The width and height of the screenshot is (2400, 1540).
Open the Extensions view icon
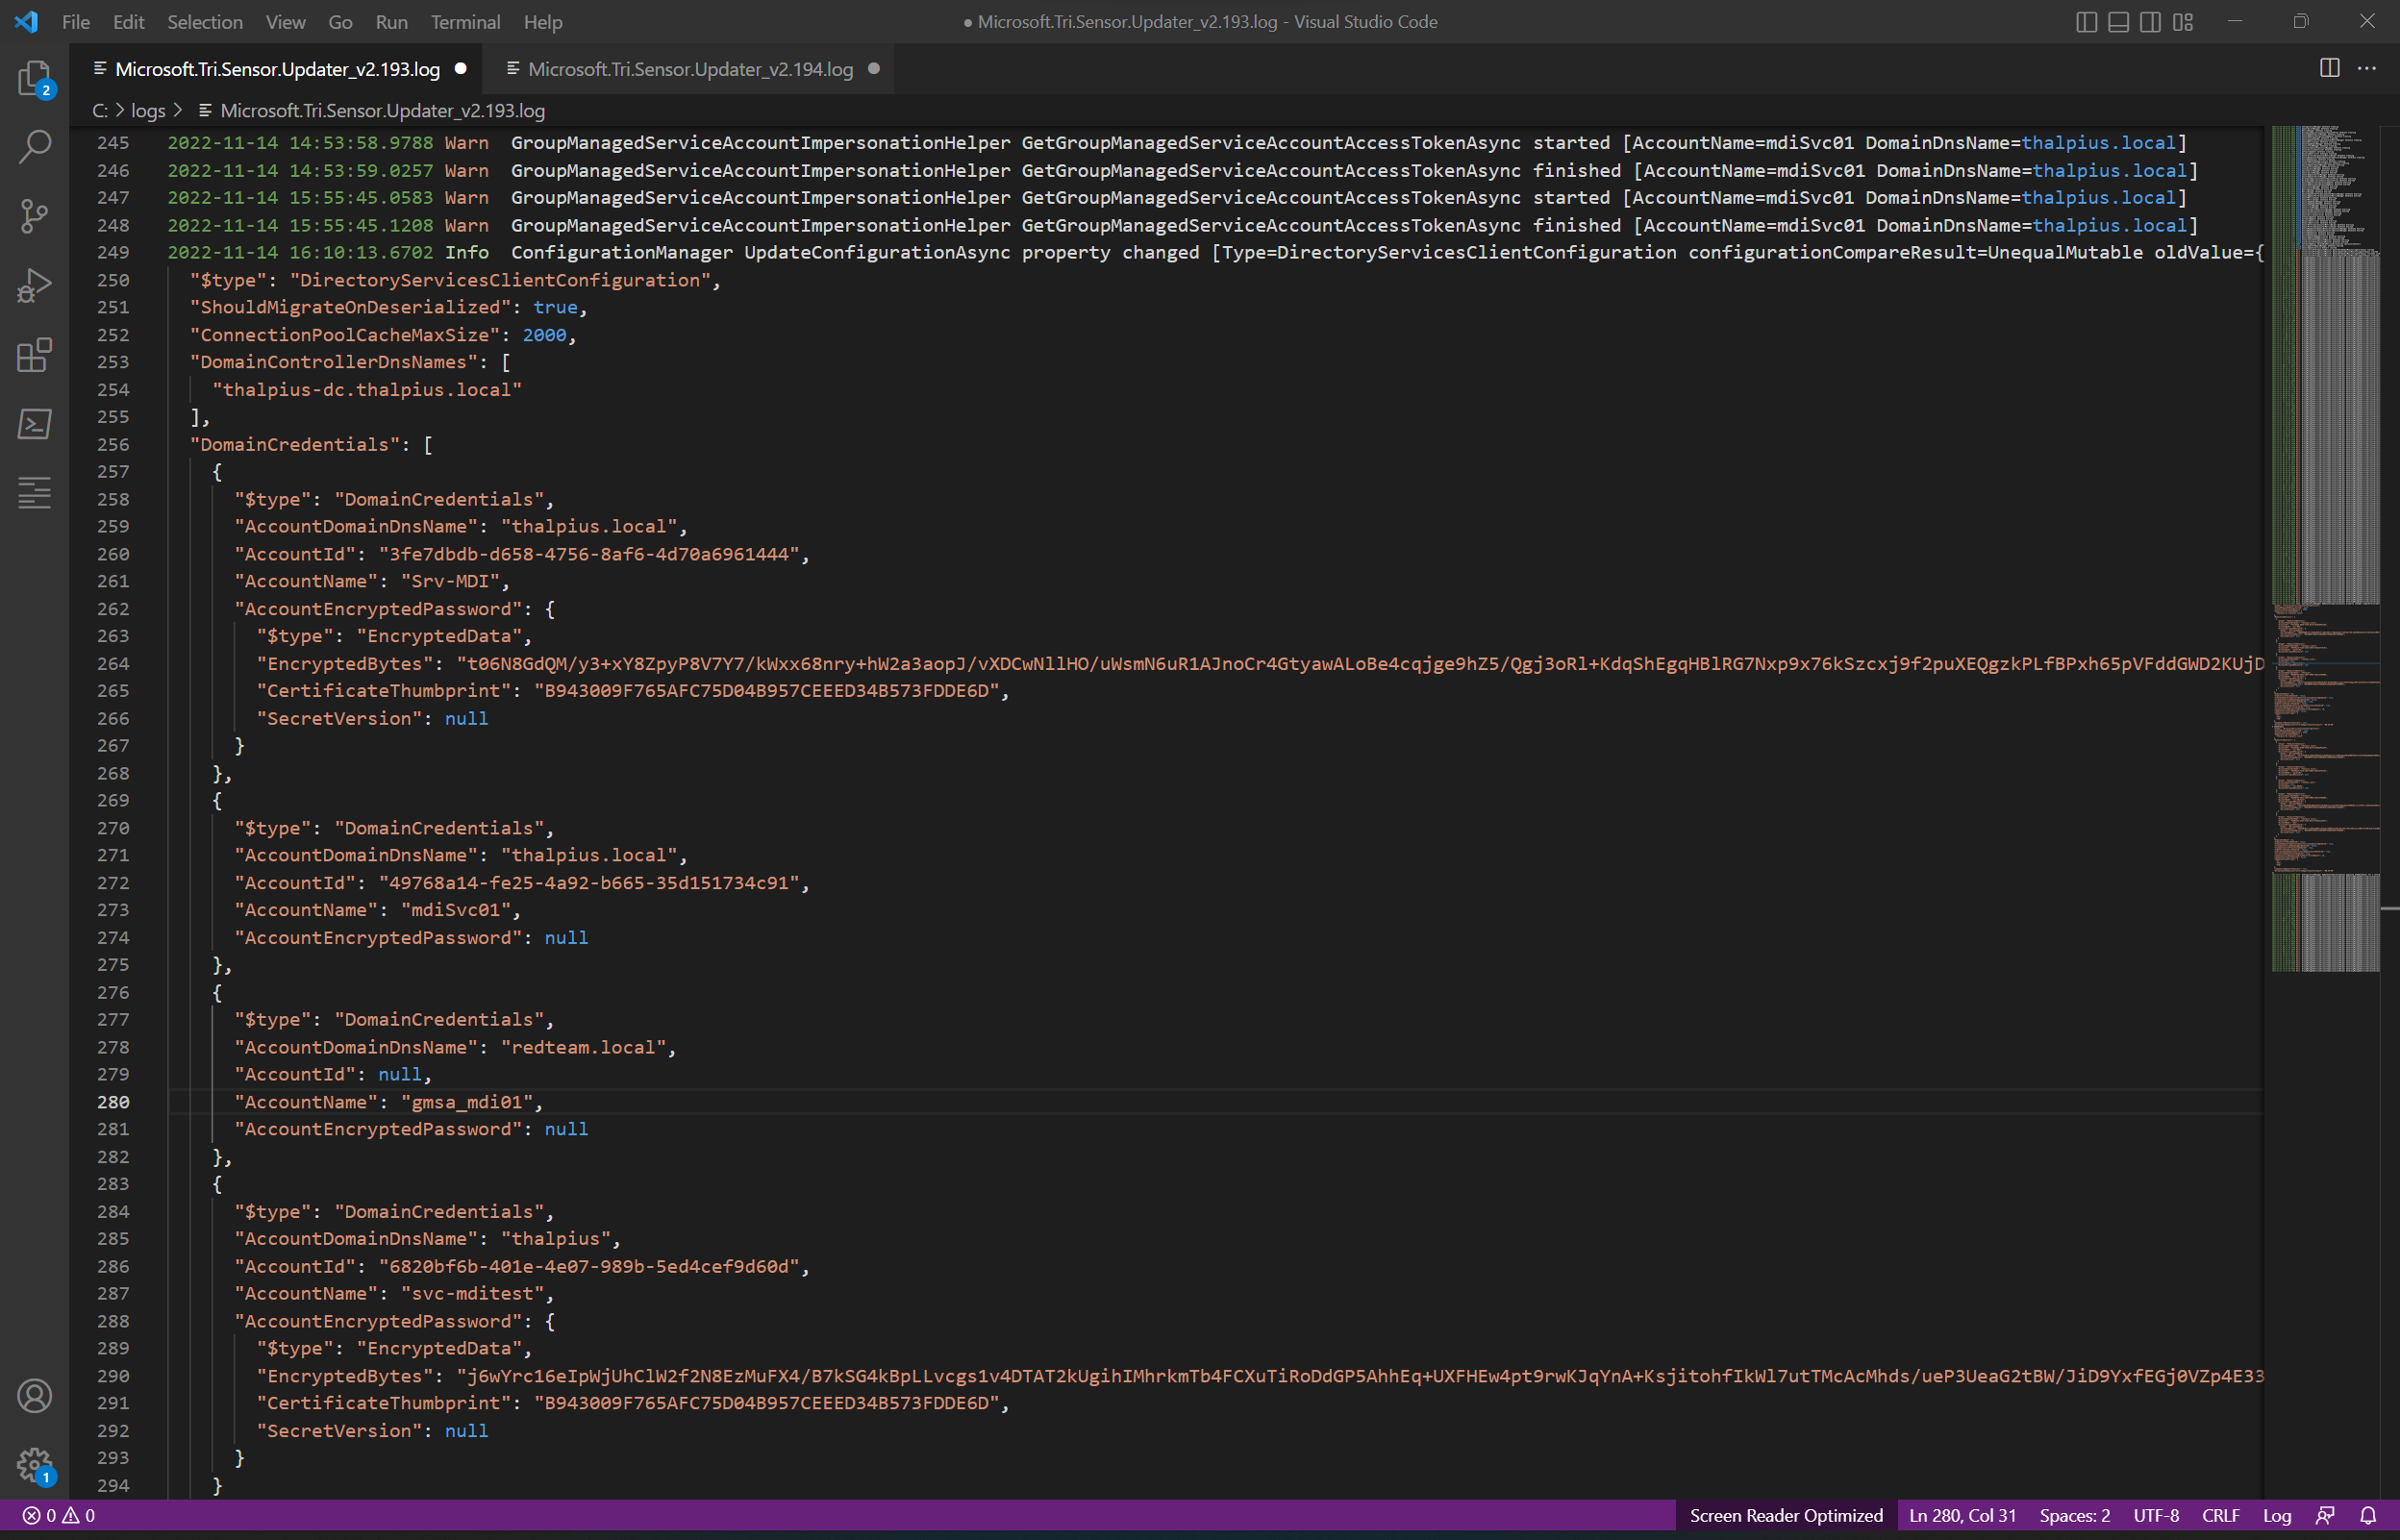pyautogui.click(x=34, y=354)
